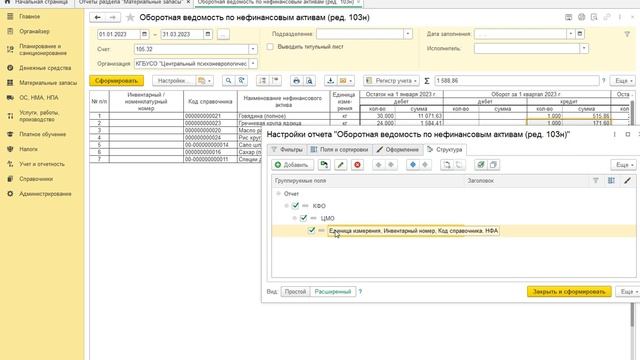Uncheck the Единица измерения grouping checkbox

point(311,230)
